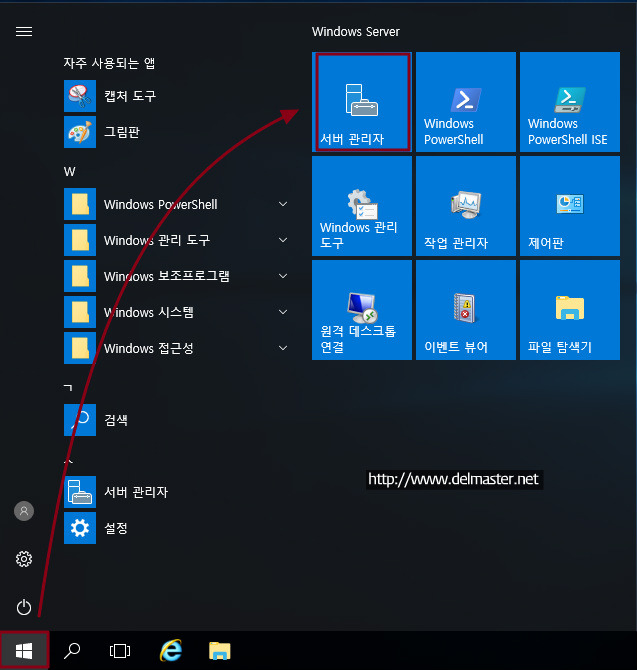Click the ㄱ letter section header
637x670 pixels.
coord(68,388)
